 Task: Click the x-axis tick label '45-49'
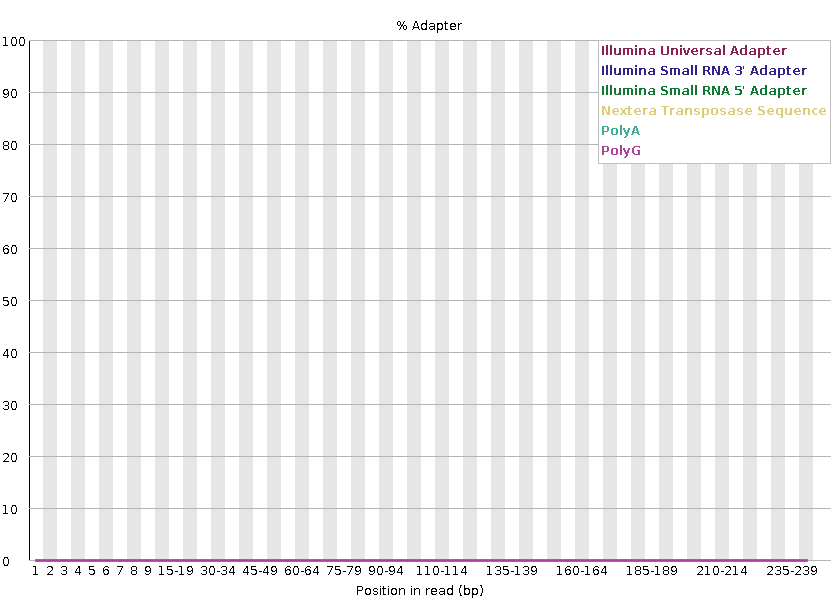[x=260, y=571]
